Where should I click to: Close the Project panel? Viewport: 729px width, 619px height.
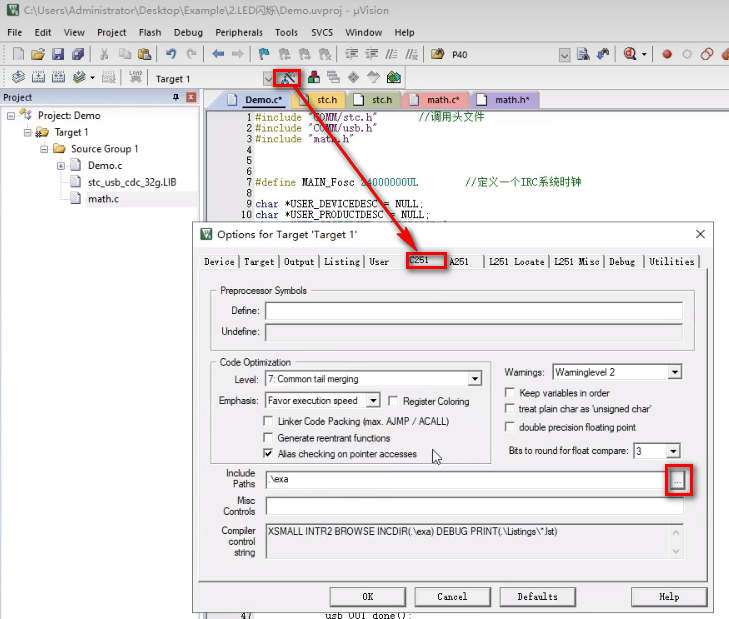191,97
